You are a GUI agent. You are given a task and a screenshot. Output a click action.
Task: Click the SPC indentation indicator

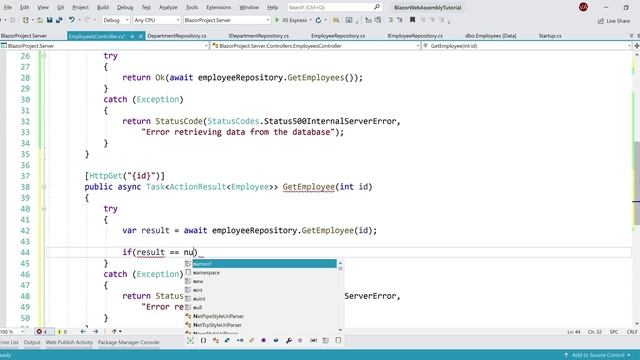(x=614, y=332)
